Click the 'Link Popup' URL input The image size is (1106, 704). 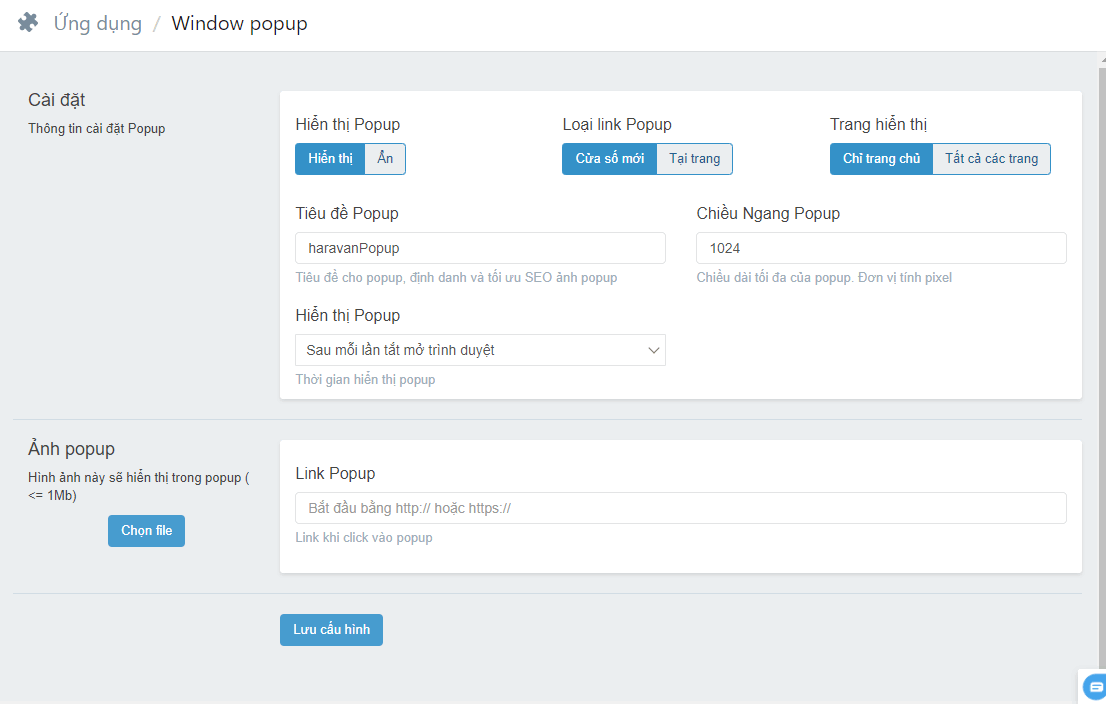pyautogui.click(x=680, y=508)
